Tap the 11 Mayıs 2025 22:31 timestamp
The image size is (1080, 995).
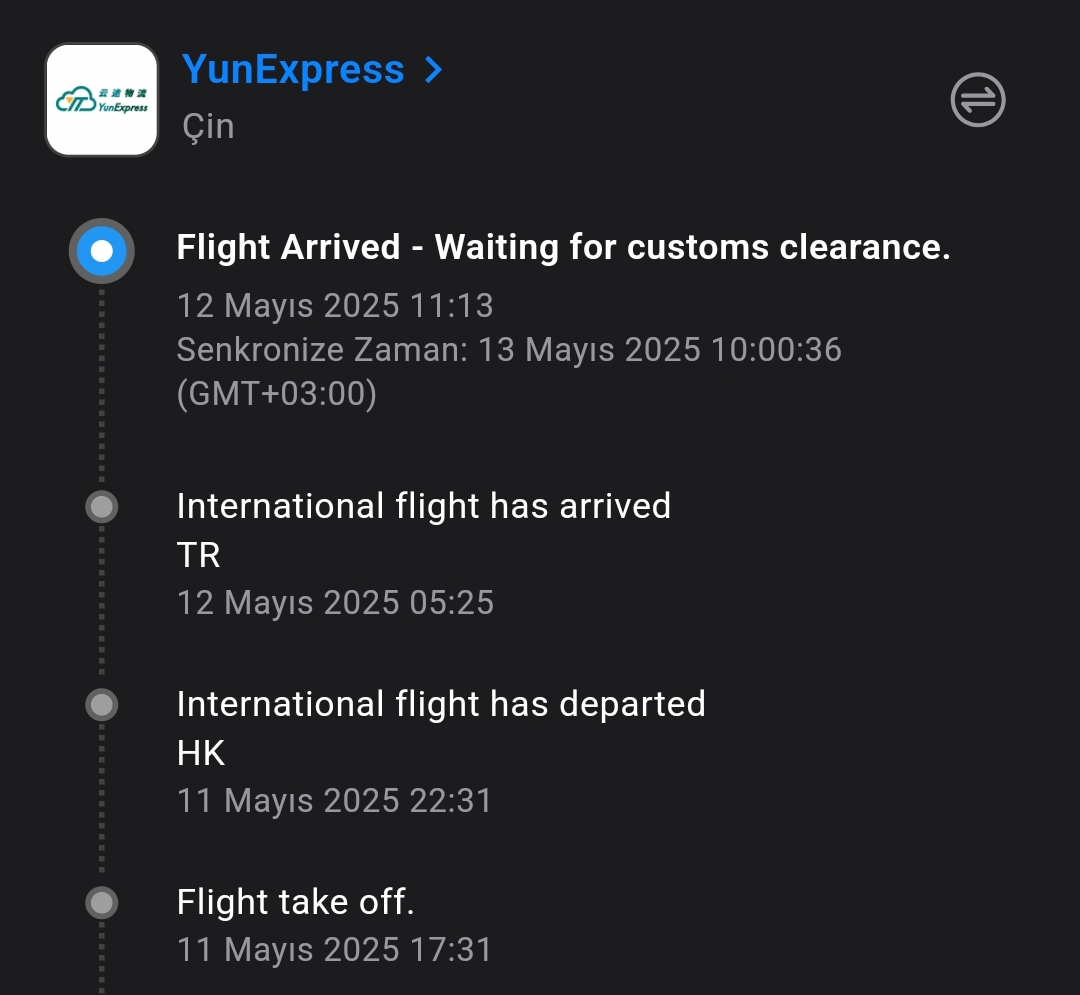335,800
